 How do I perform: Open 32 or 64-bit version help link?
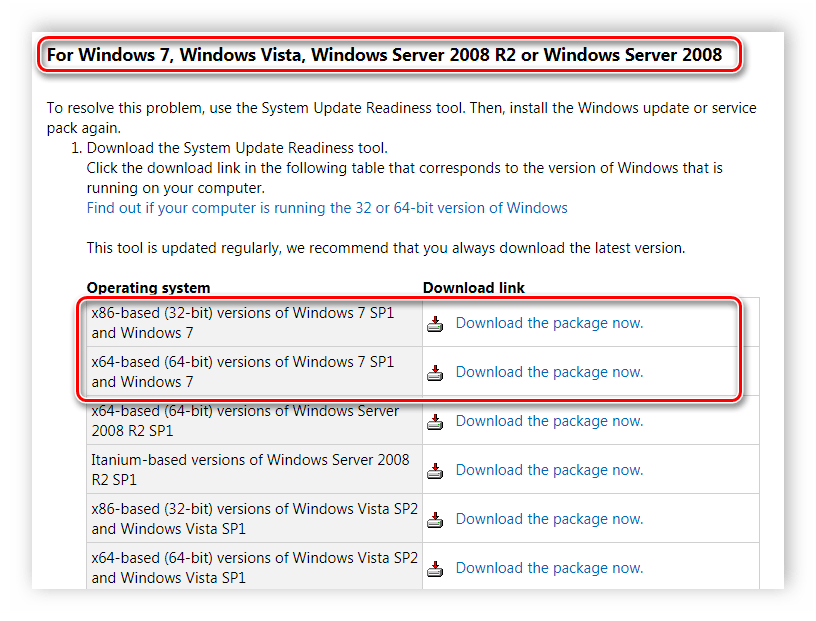327,208
